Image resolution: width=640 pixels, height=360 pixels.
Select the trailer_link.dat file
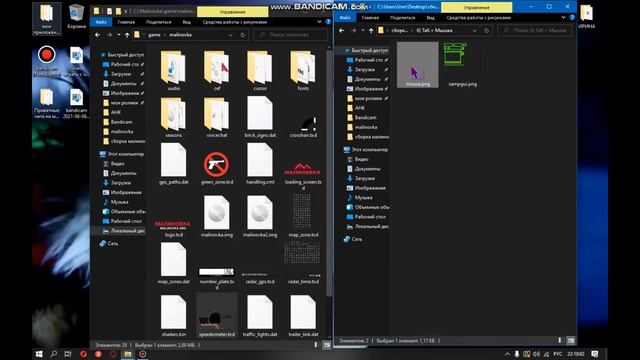coord(303,316)
